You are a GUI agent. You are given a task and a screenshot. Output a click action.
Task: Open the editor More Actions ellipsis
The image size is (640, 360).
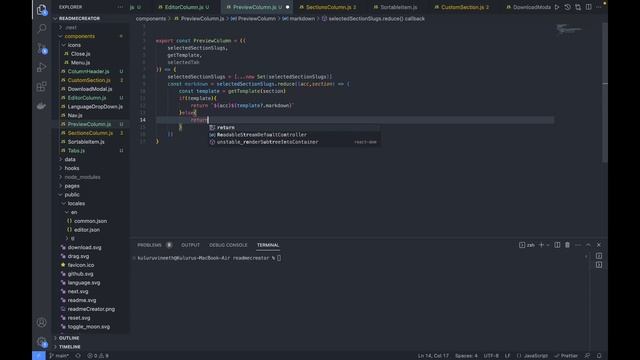pos(599,7)
